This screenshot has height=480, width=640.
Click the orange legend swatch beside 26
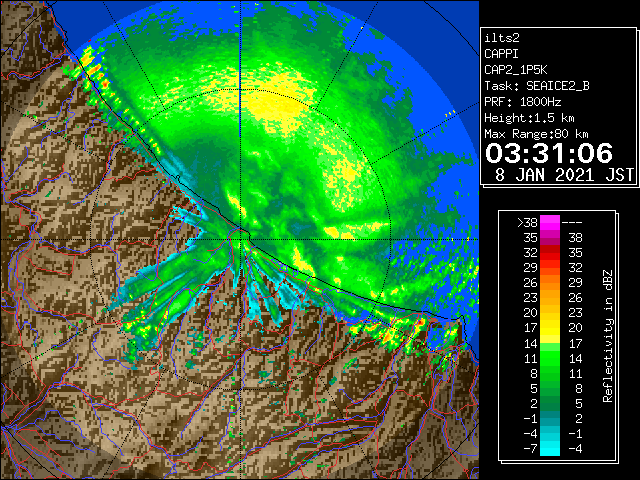tap(550, 283)
